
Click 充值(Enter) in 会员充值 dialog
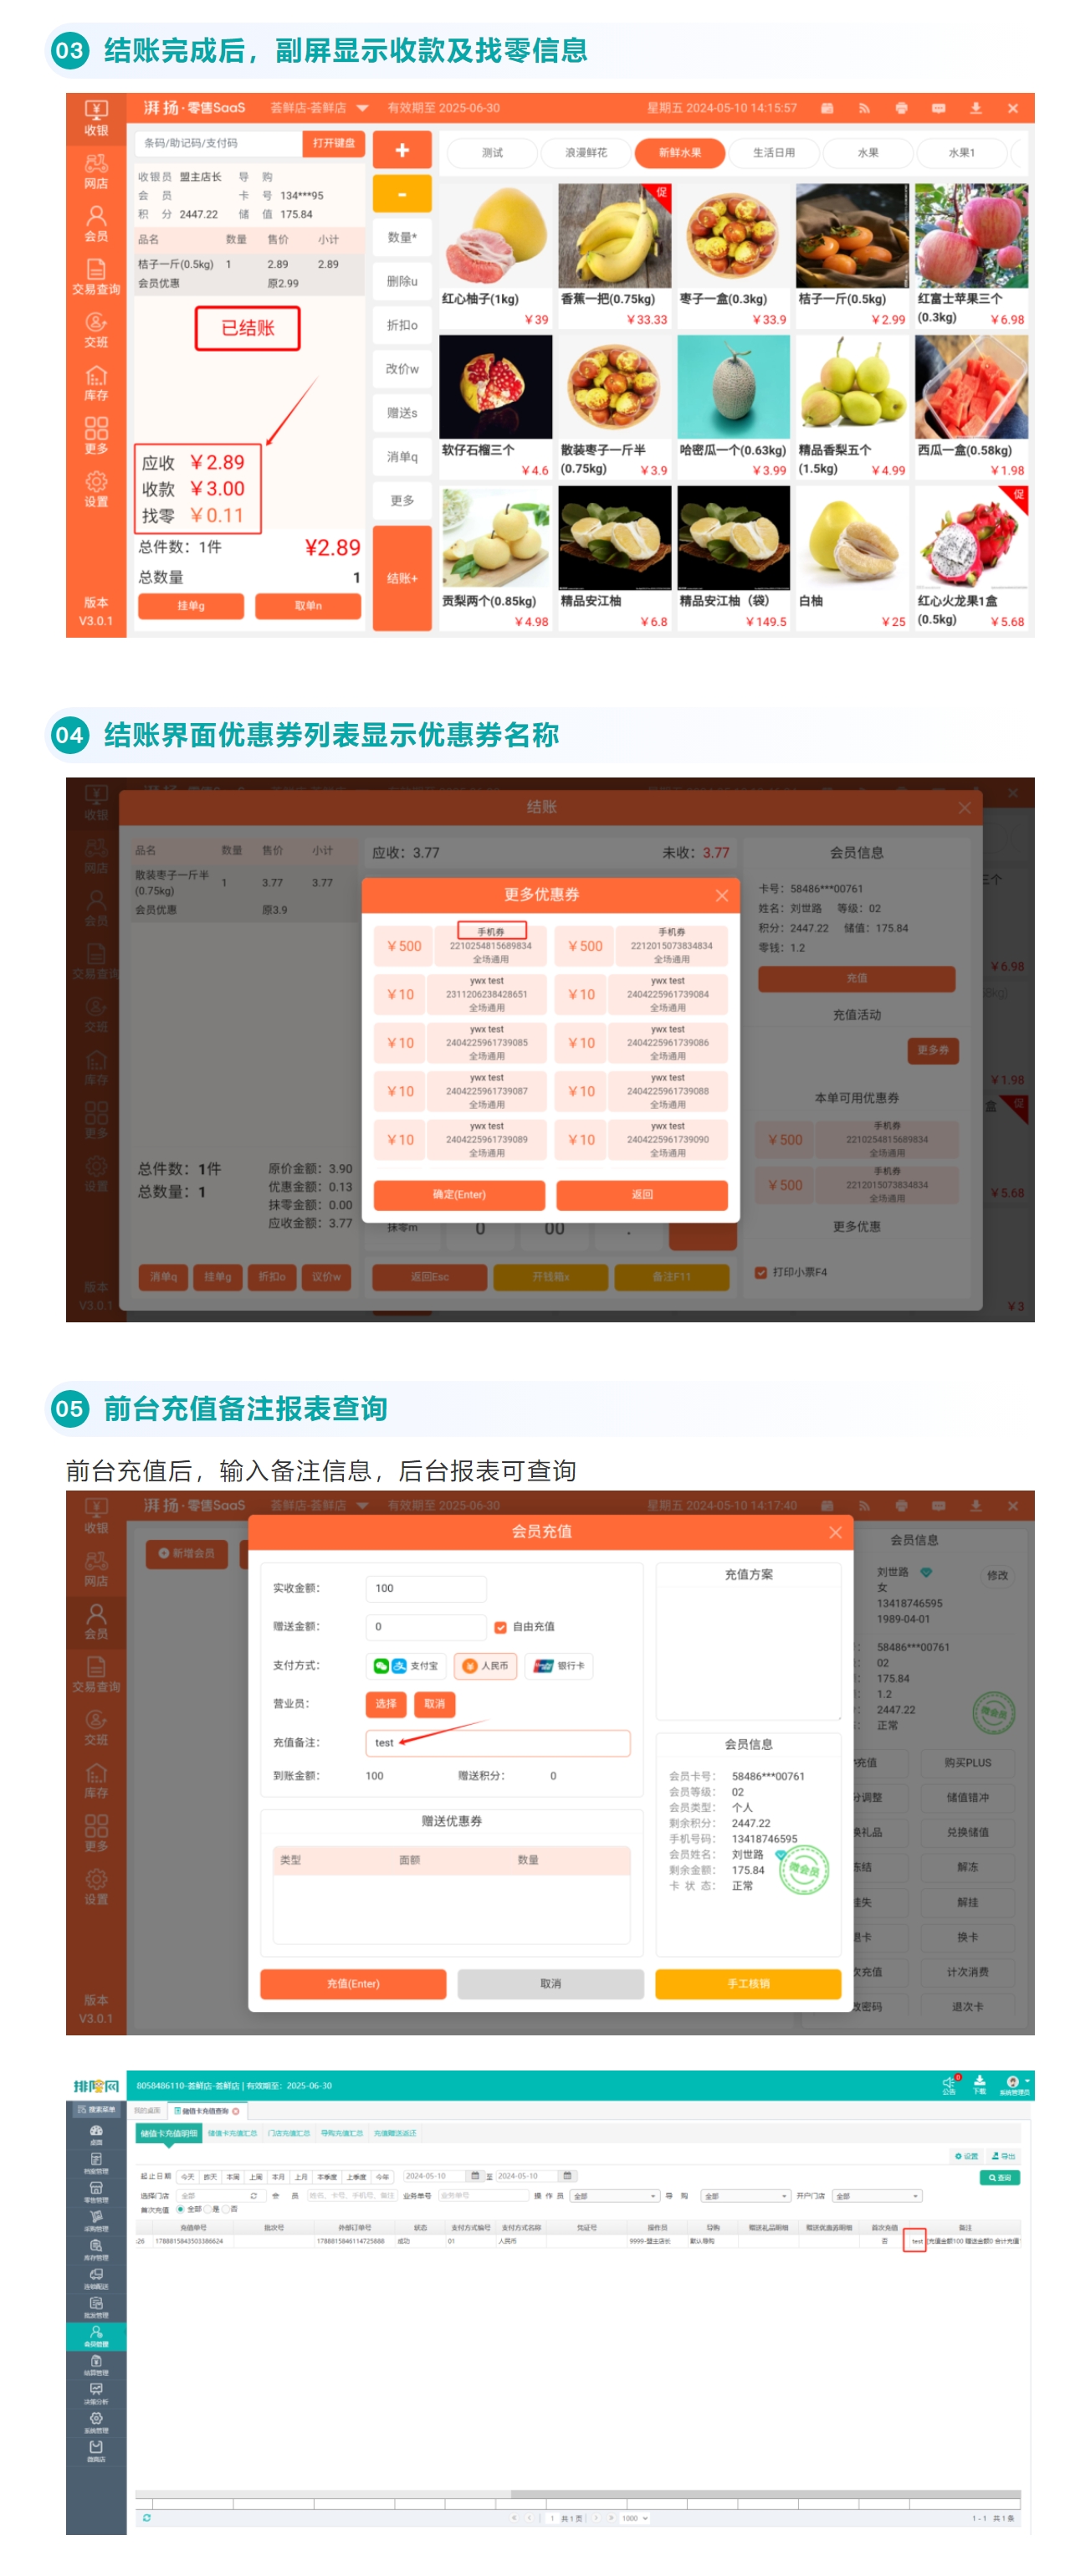click(x=353, y=1984)
